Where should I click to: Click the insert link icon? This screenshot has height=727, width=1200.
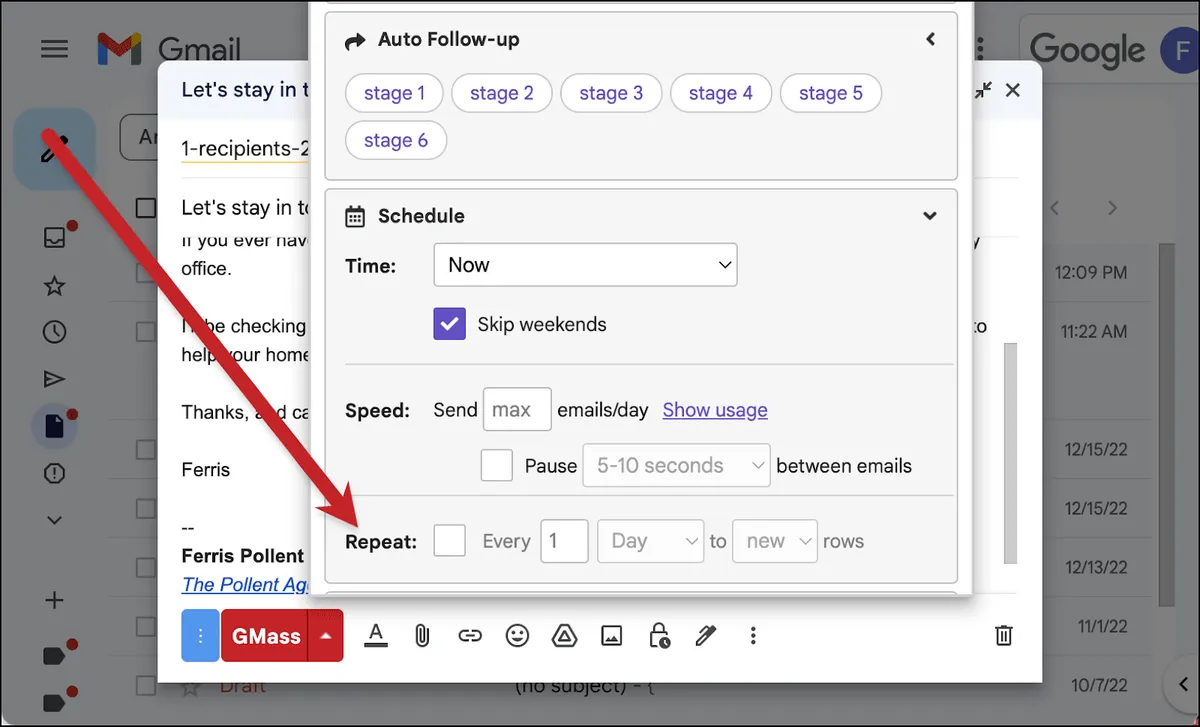(x=470, y=635)
